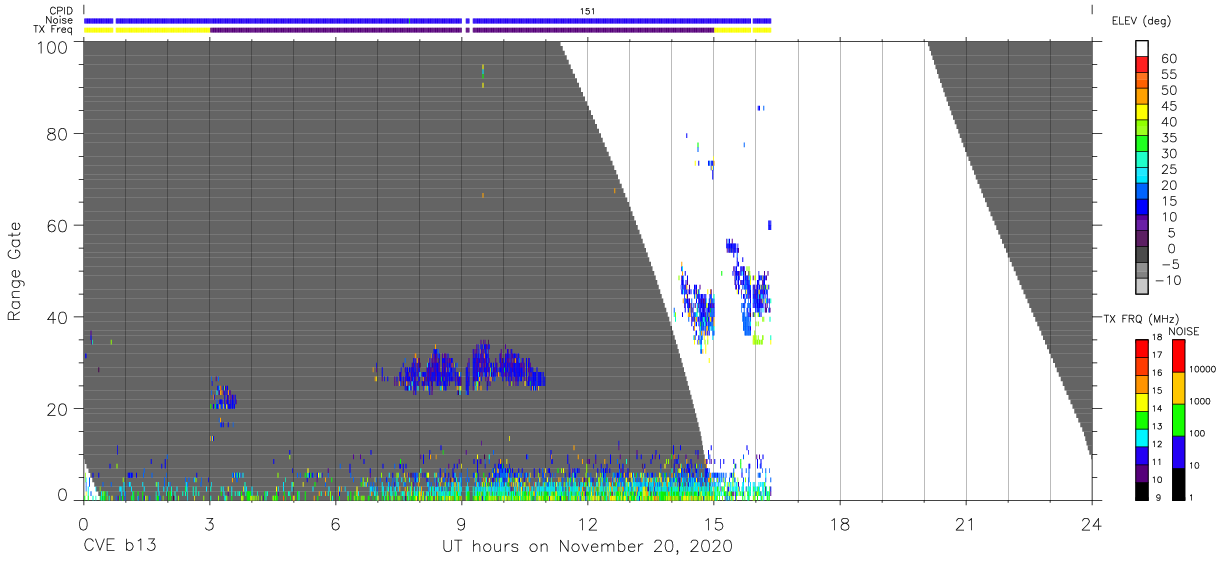
Task: Click the "Noise" row label at top left
Action: coord(59,20)
